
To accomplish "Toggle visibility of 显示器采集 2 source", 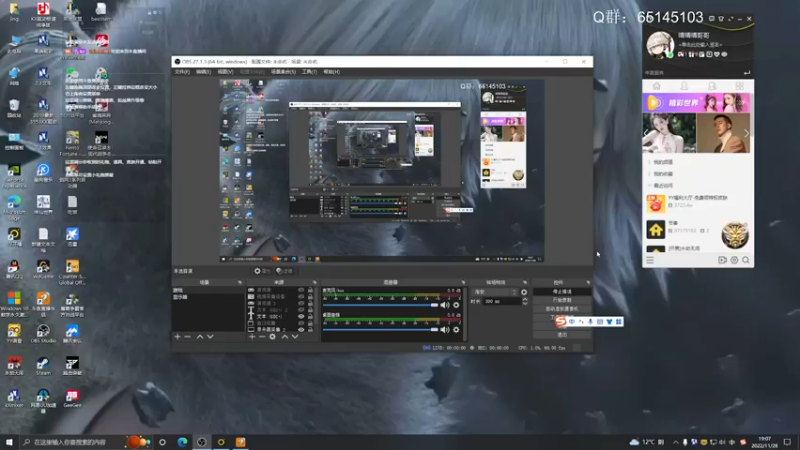I will tap(301, 330).
